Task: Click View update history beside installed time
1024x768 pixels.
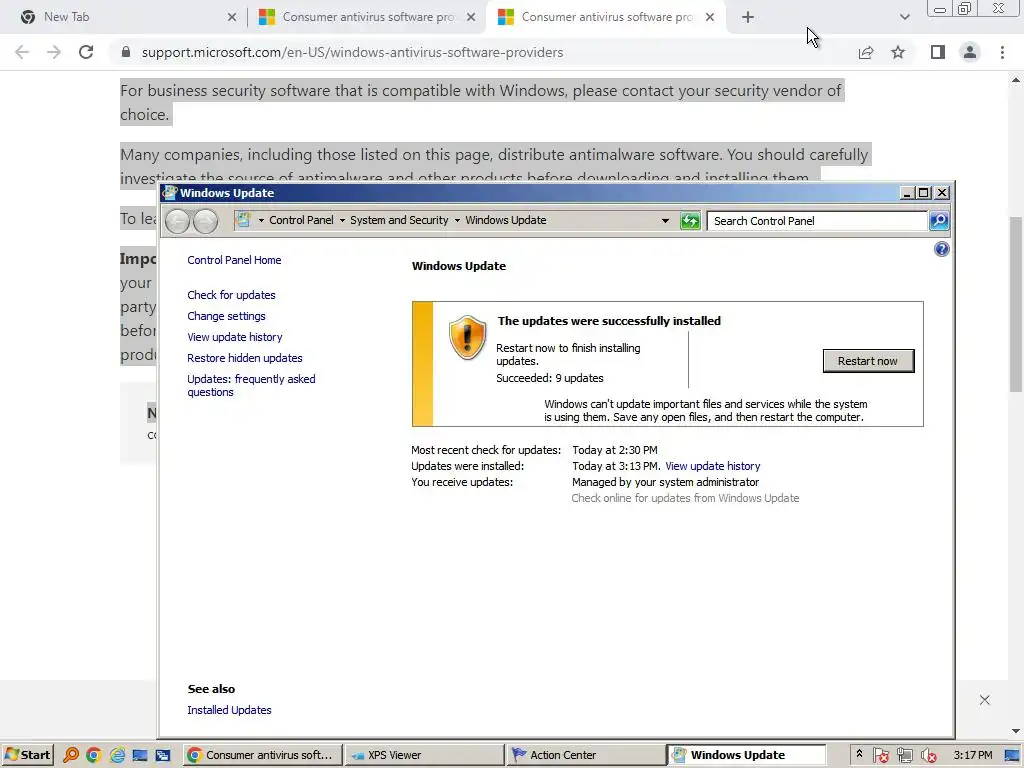Action: (x=712, y=466)
